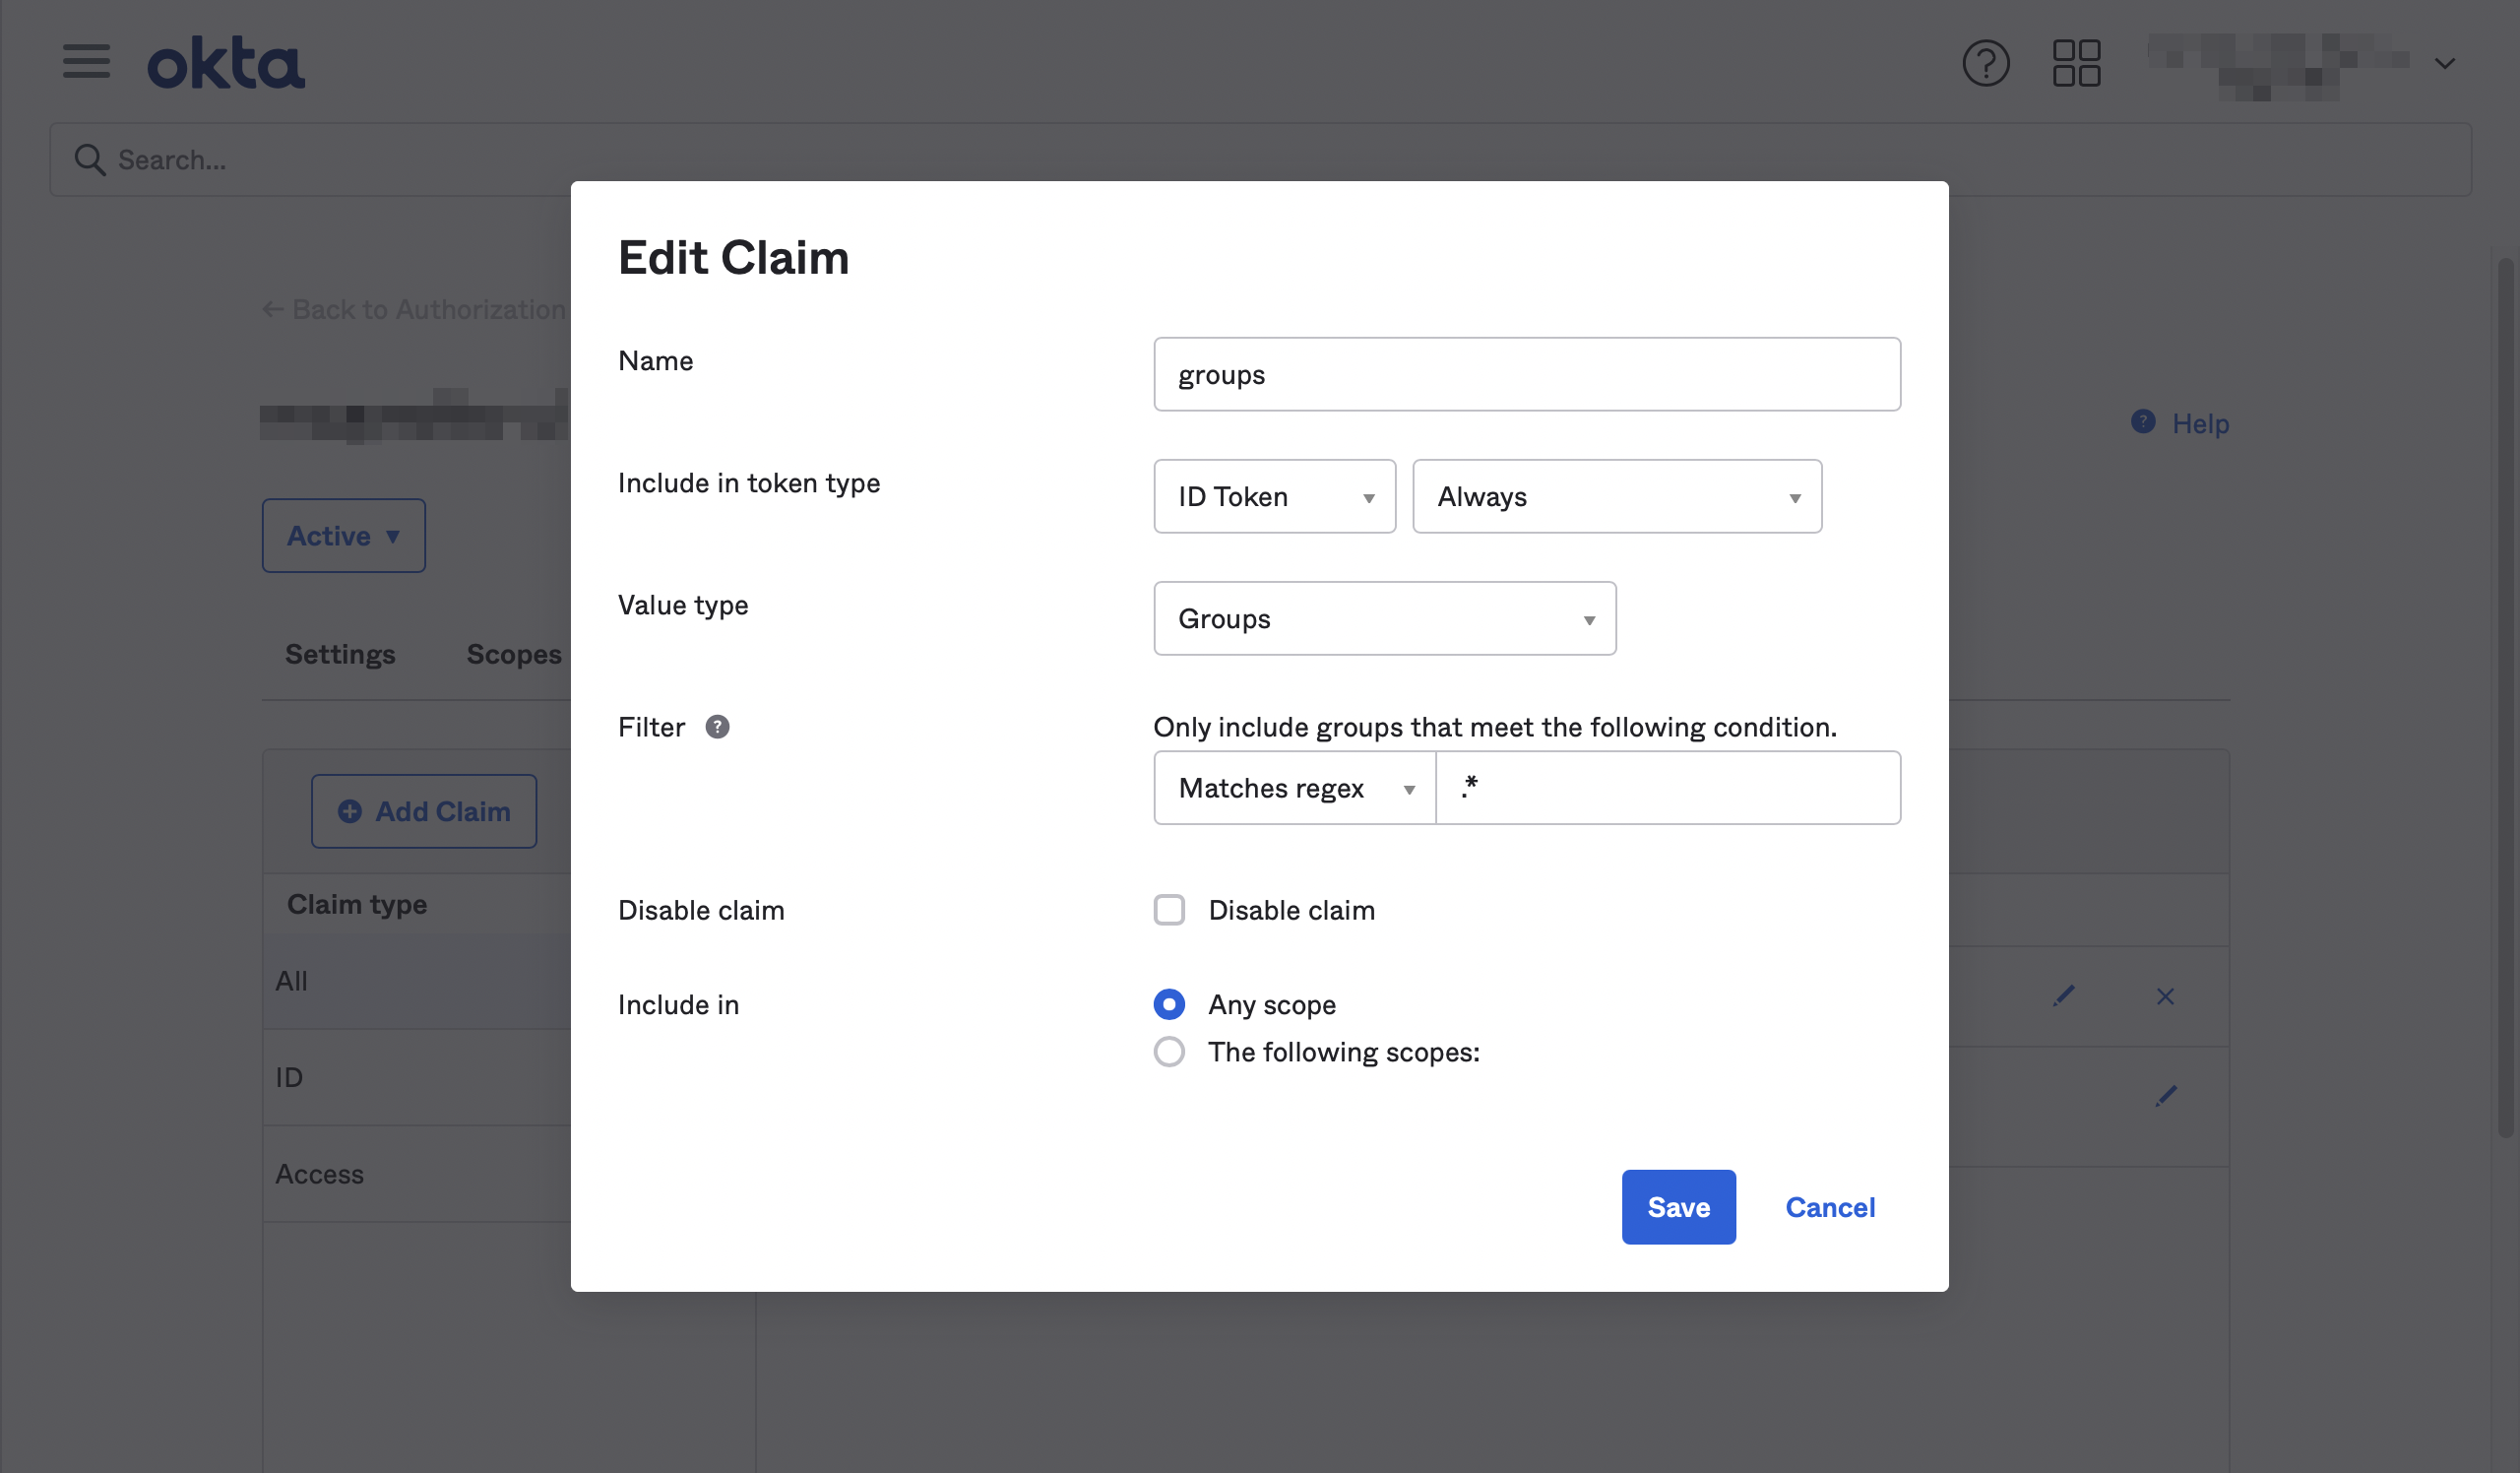The width and height of the screenshot is (2520, 1473).
Task: Click the Filter help tooltip icon
Action: click(x=717, y=727)
